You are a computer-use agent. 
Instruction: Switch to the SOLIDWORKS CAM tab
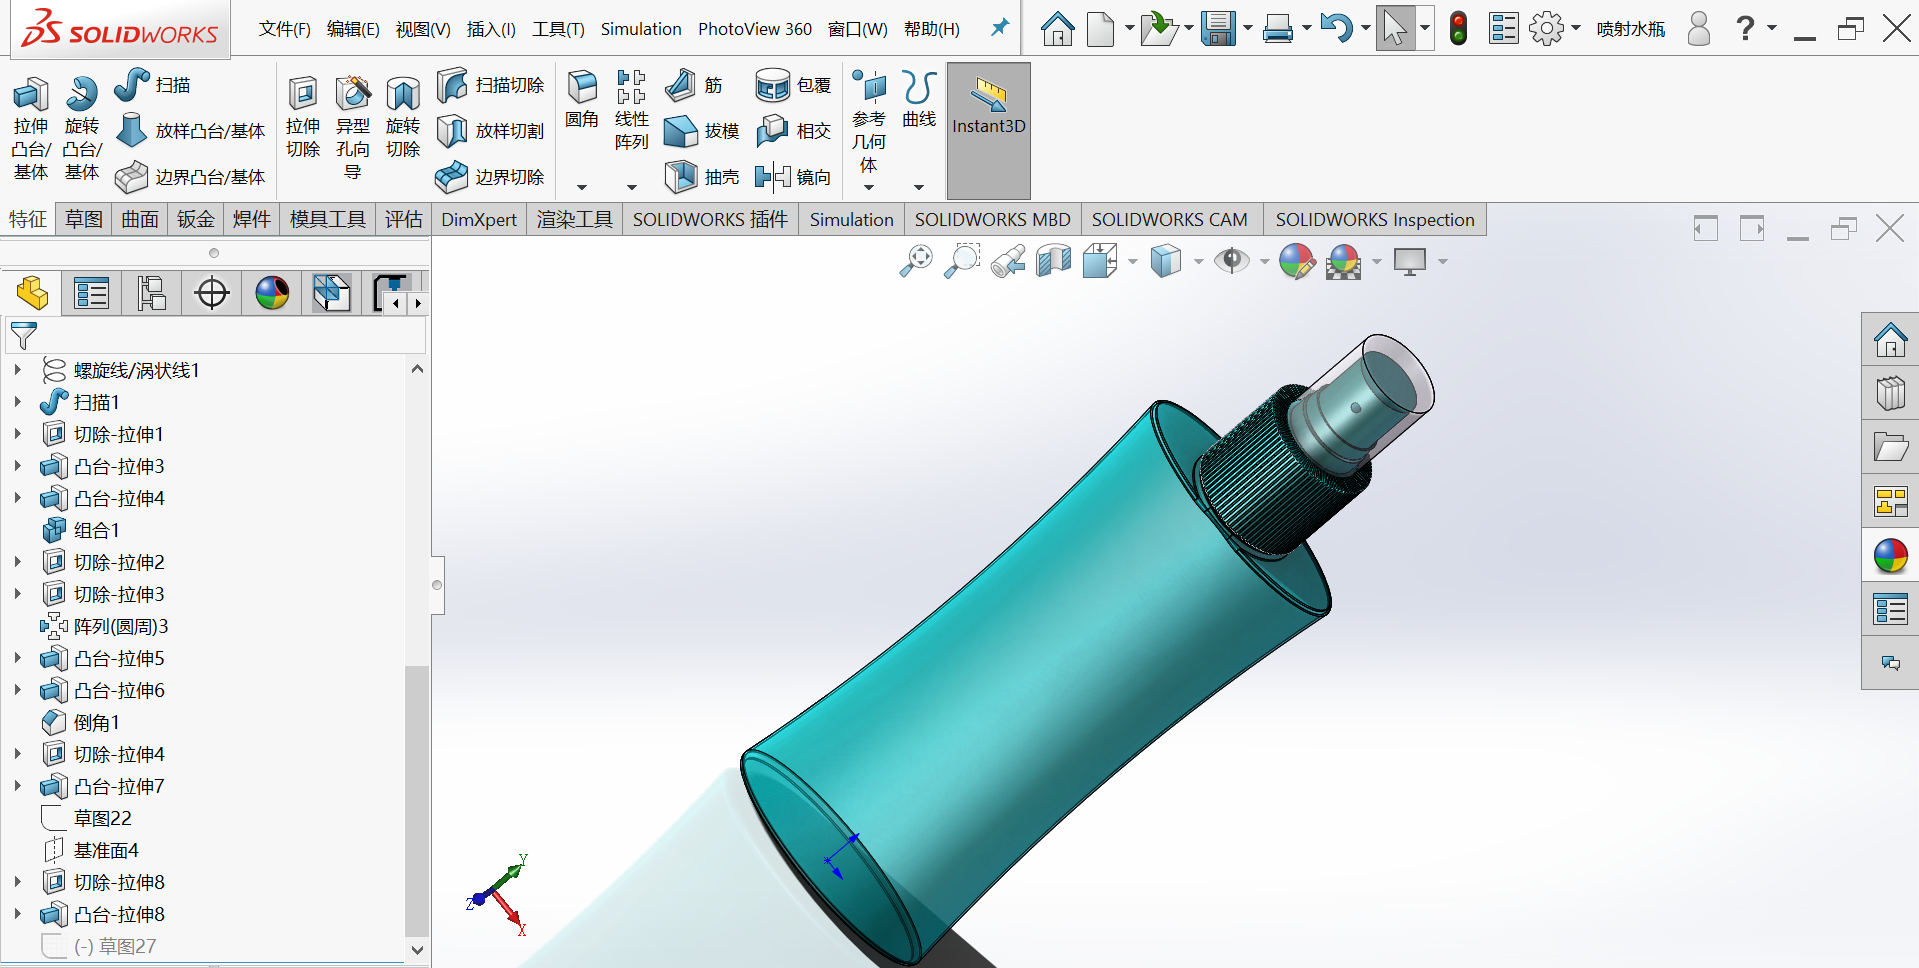(1169, 219)
